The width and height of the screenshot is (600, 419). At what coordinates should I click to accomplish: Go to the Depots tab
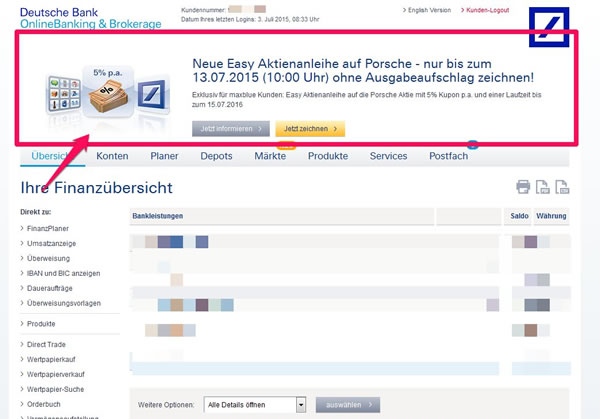216,156
